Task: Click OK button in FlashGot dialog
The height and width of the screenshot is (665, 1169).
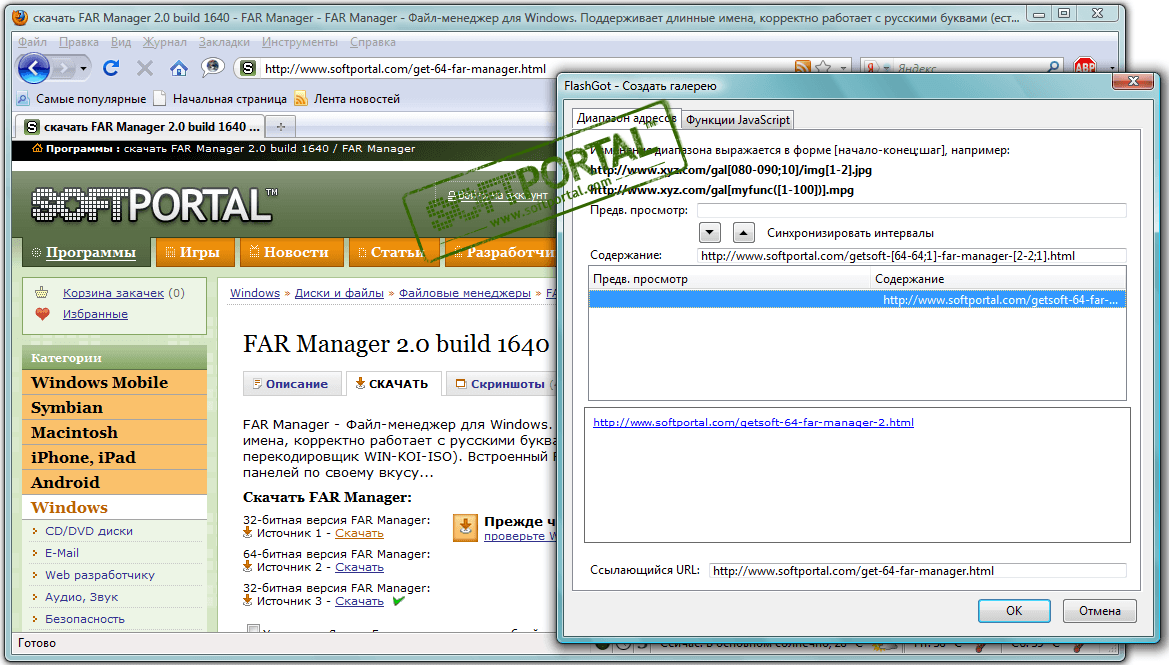Action: pyautogui.click(x=1014, y=611)
